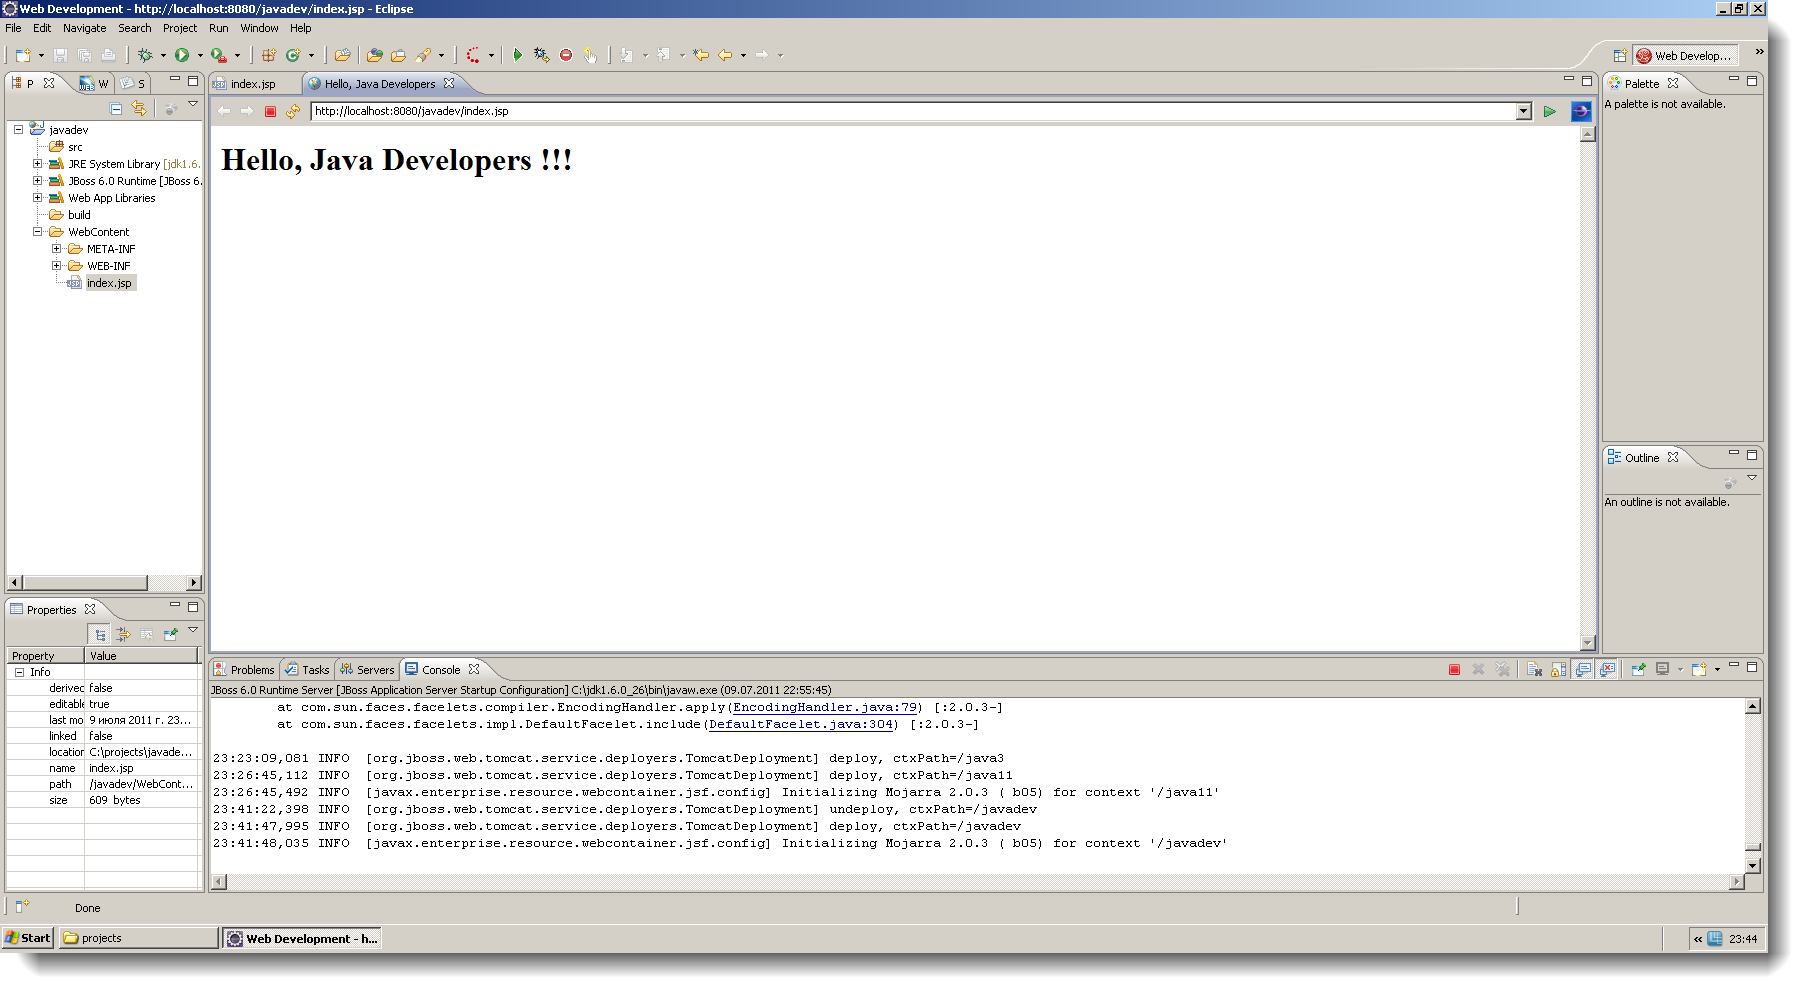Viewport: 1808px width, 993px height.
Task: Click the red Stop button in the browser toolbar
Action: click(270, 111)
